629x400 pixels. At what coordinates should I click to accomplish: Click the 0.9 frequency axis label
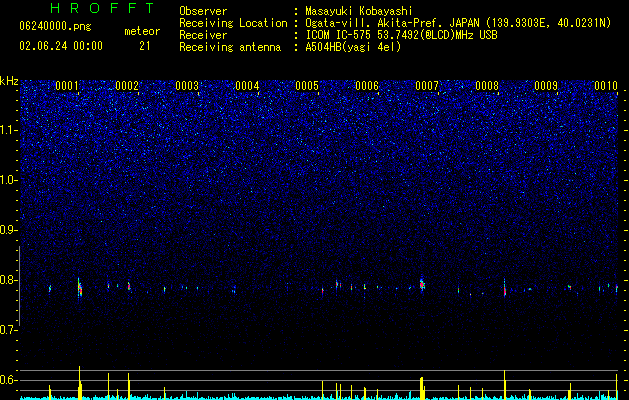(x=9, y=230)
